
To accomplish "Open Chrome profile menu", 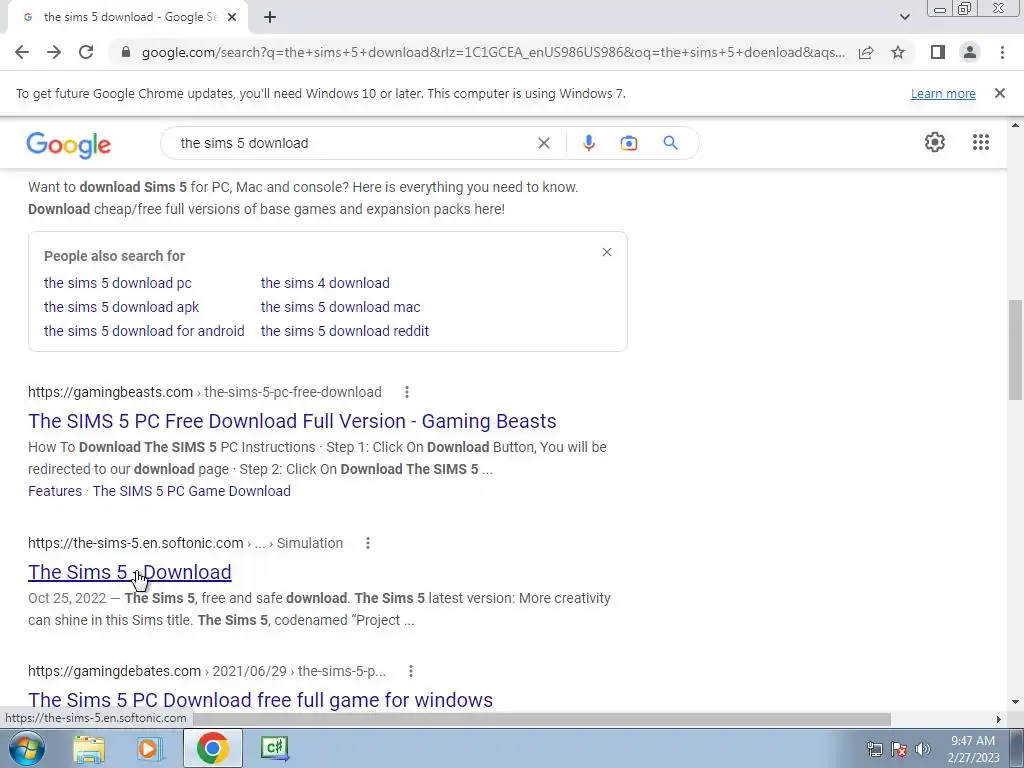I will [x=970, y=52].
